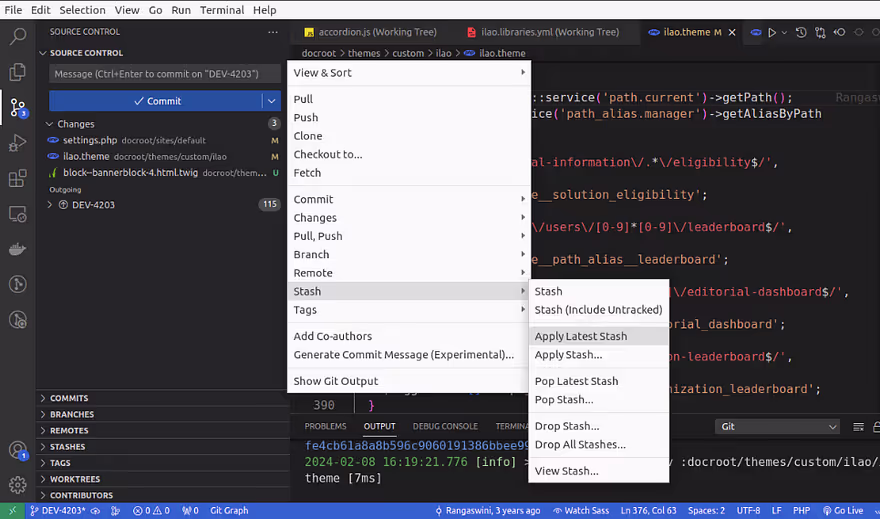Open file history clock icon
The width and height of the screenshot is (880, 519).
click(801, 33)
